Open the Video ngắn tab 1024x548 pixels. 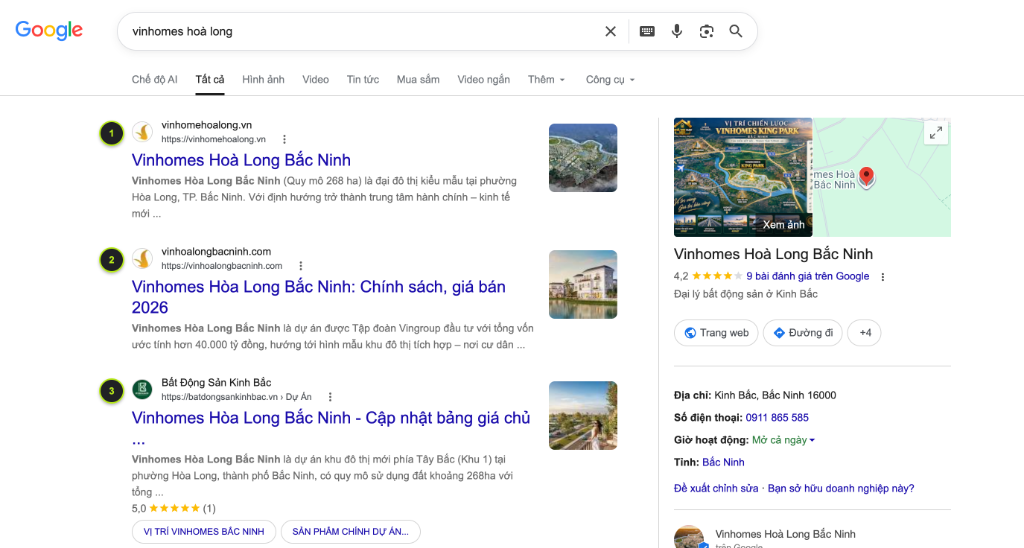pos(483,80)
